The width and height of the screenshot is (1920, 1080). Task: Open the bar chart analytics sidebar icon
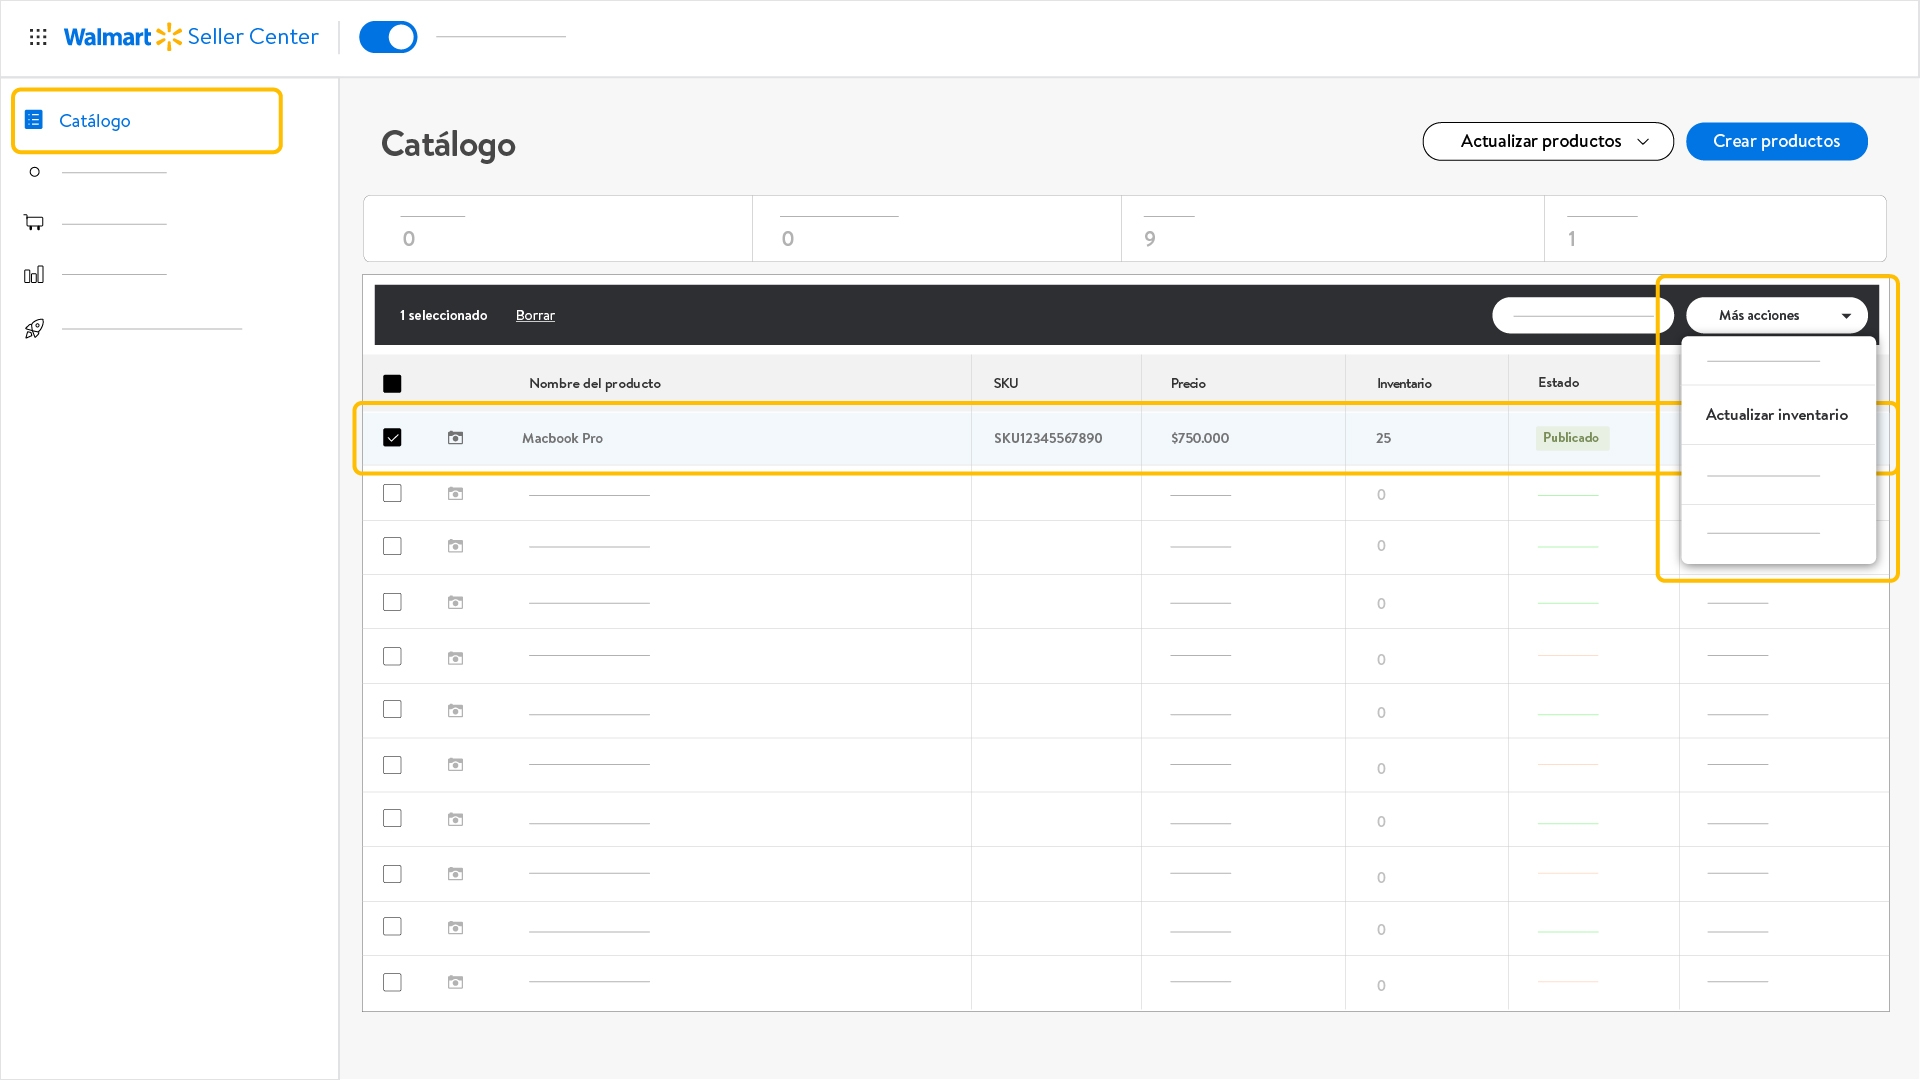pos(34,274)
